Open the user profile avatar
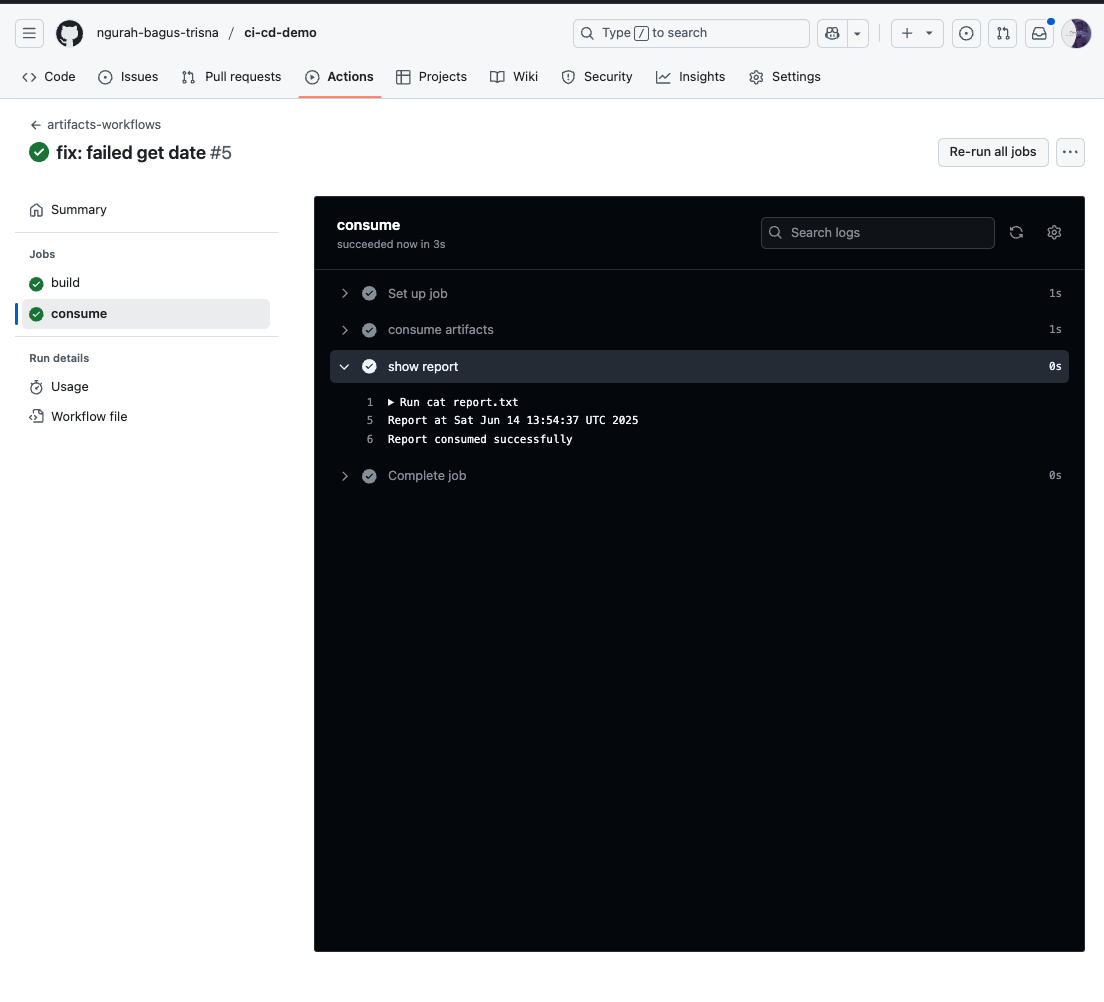This screenshot has width=1104, height=1002. [1076, 33]
